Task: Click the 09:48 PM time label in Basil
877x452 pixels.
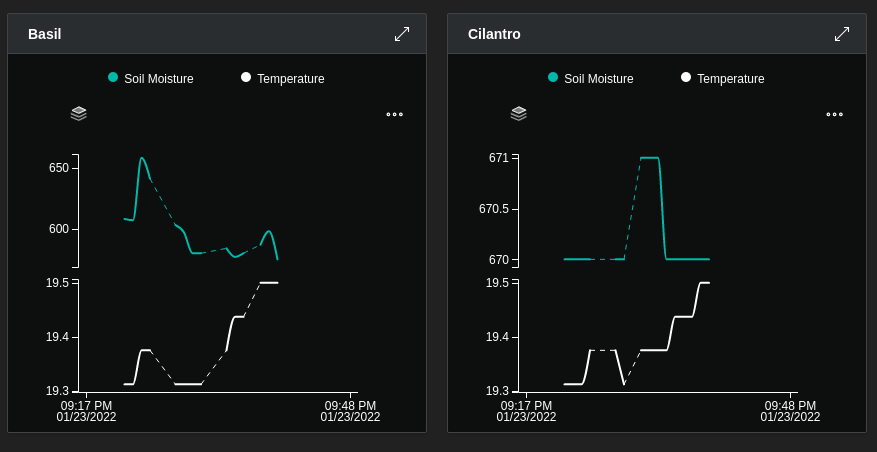Action: [350, 406]
